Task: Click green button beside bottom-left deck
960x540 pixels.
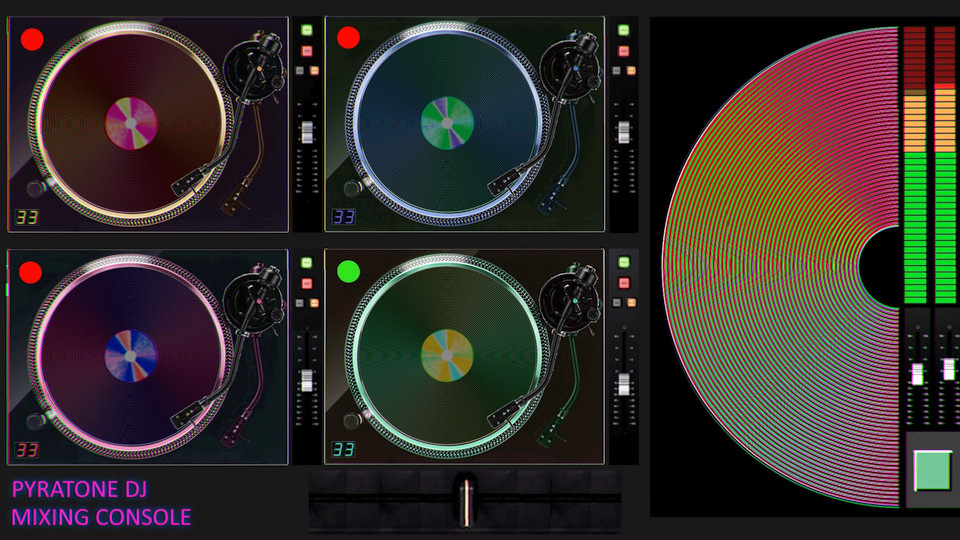Action: pyautogui.click(x=307, y=263)
